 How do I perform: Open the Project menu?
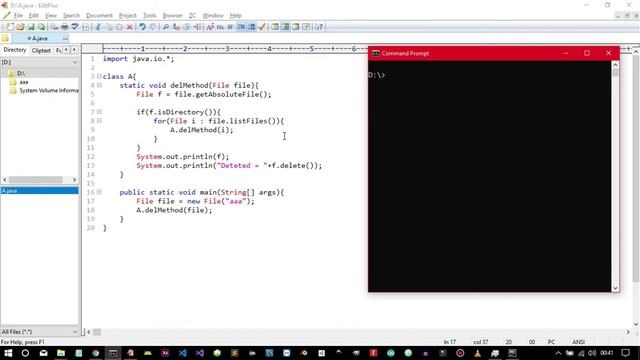pos(127,16)
